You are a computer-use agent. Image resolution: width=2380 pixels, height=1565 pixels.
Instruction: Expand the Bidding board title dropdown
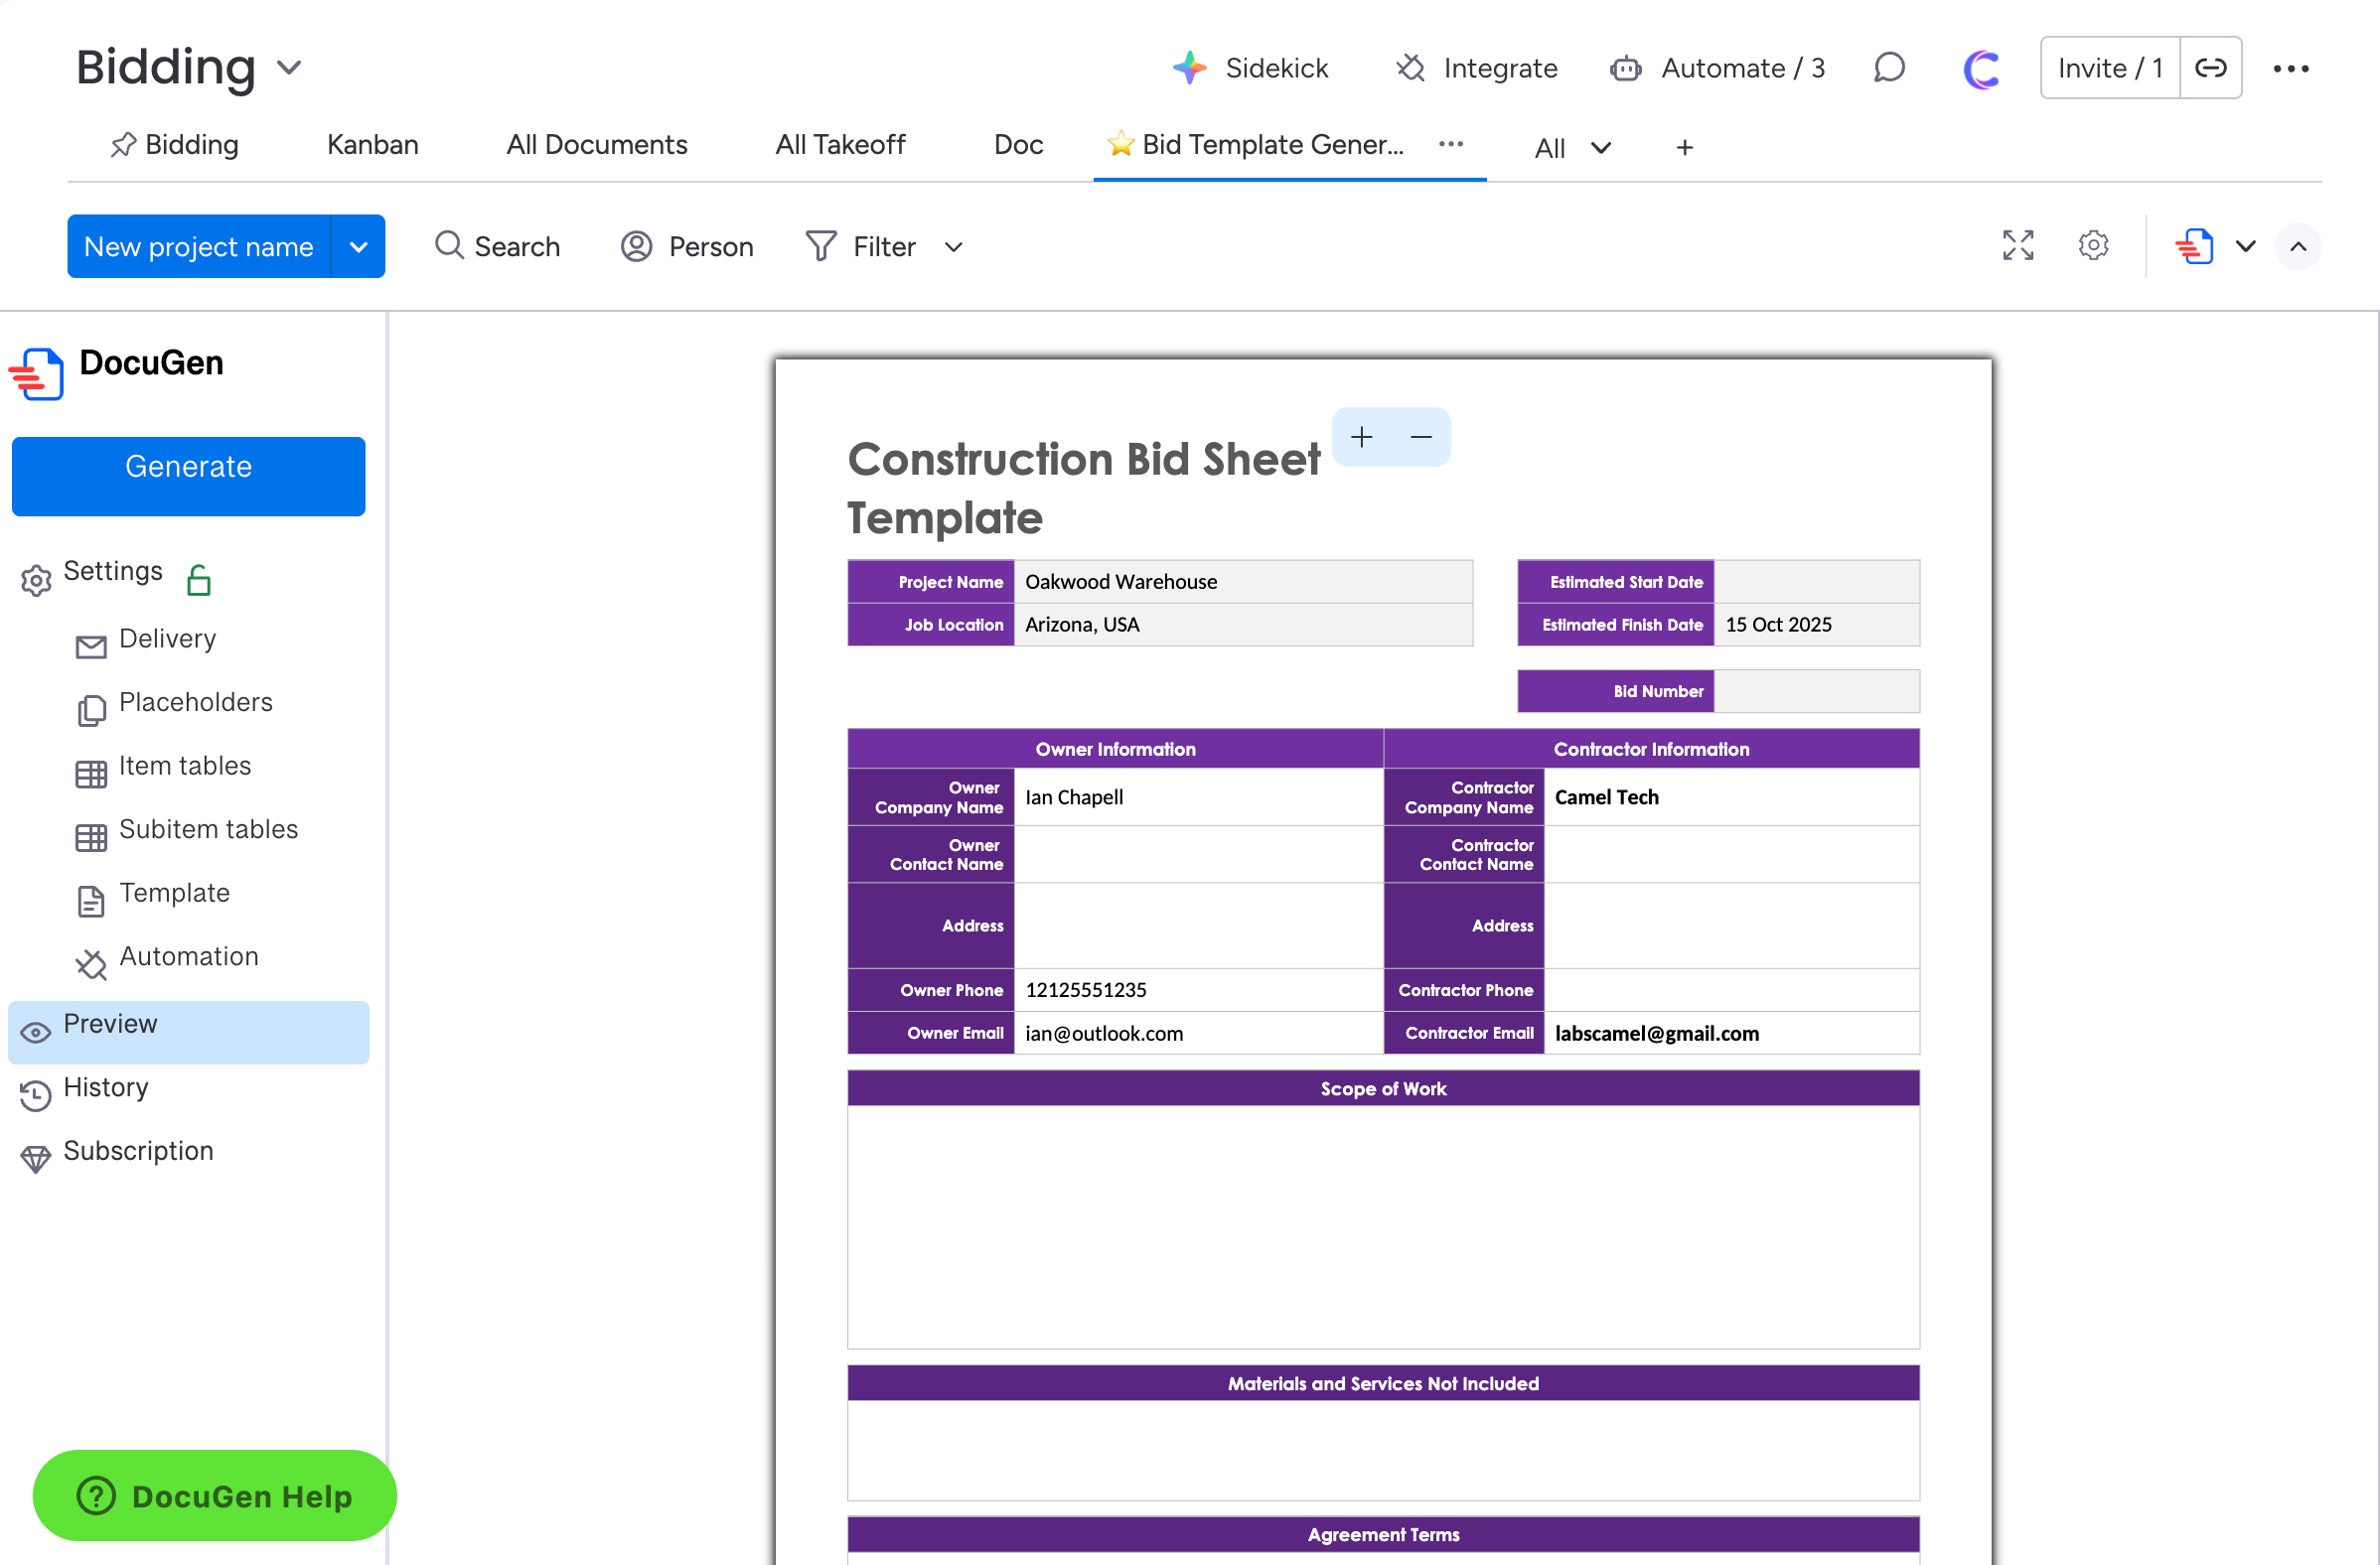pos(289,68)
